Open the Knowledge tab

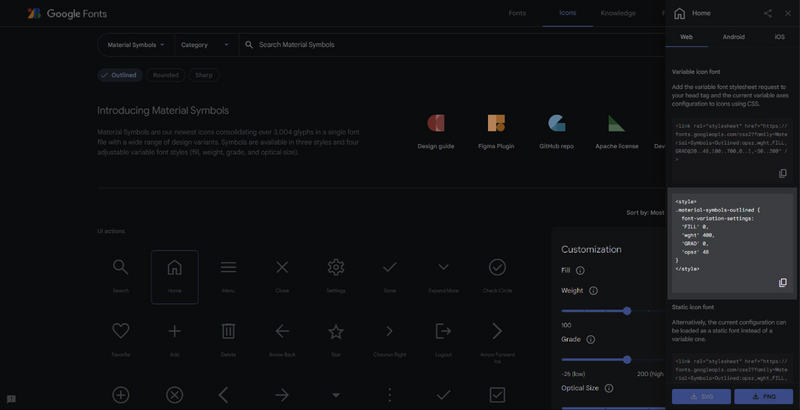(618, 13)
